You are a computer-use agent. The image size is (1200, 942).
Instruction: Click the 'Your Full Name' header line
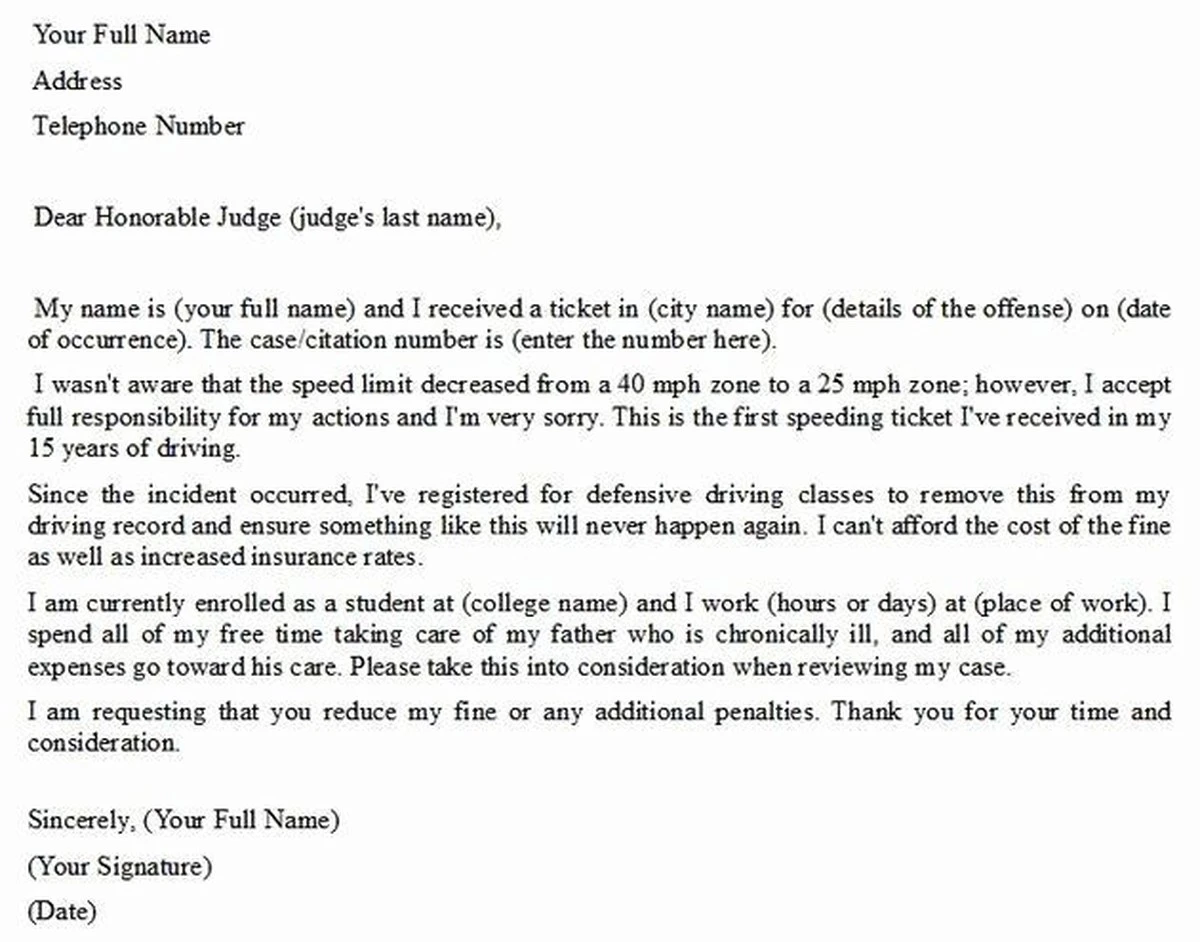(x=122, y=35)
